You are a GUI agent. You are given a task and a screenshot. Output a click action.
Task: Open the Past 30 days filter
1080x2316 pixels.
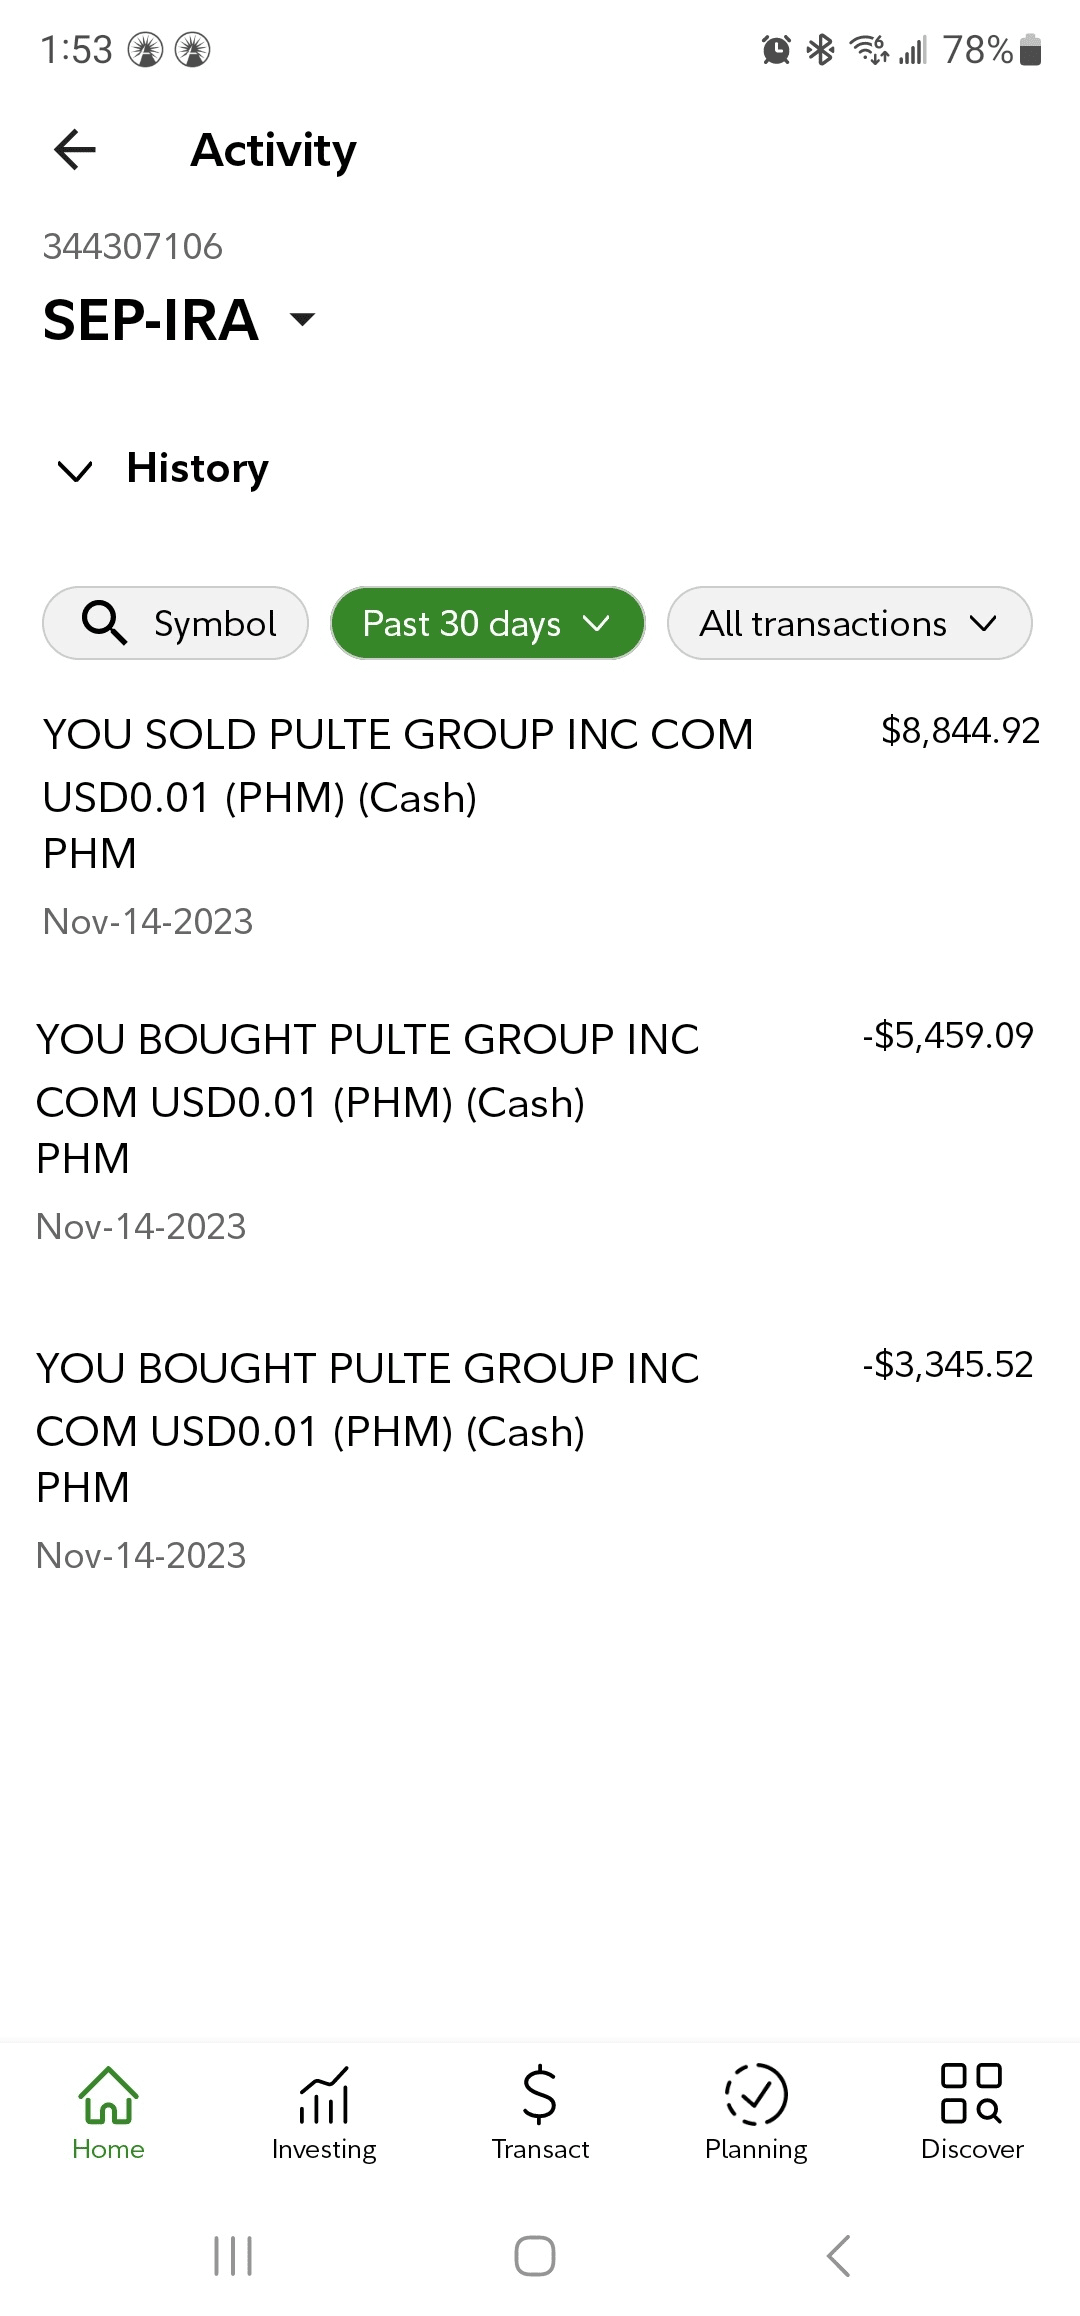pyautogui.click(x=487, y=623)
